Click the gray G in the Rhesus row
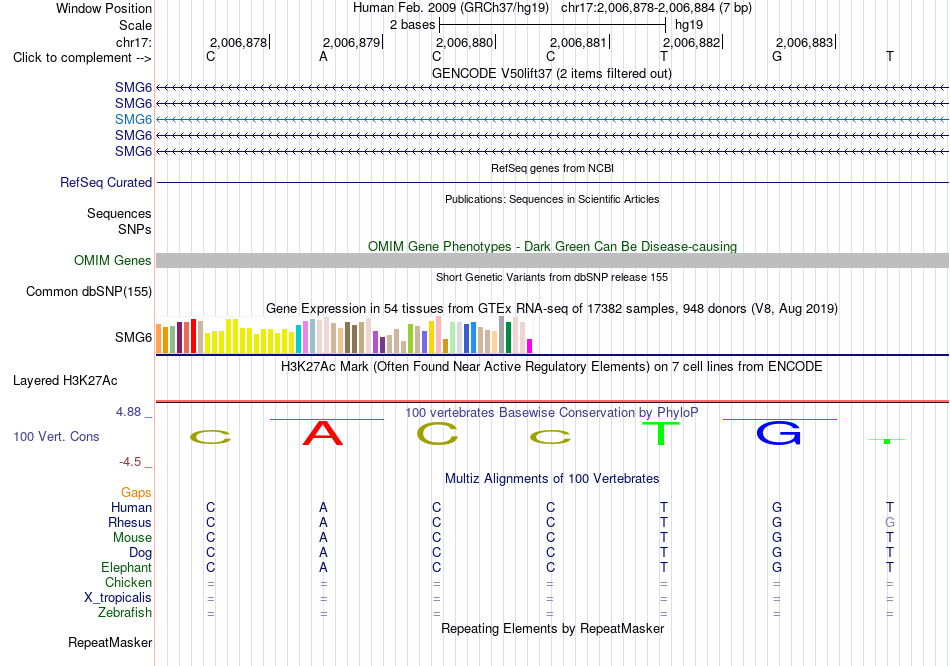This screenshot has height=666, width=950. tap(889, 522)
